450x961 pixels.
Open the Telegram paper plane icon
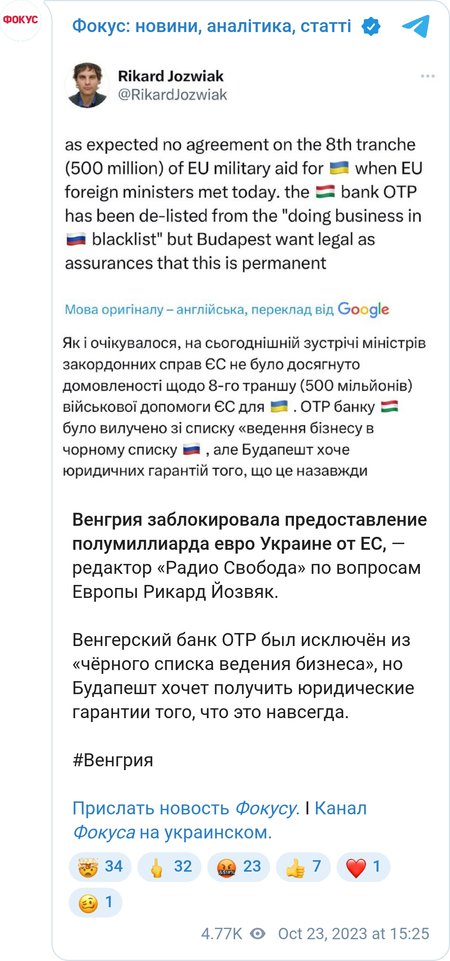pyautogui.click(x=416, y=26)
